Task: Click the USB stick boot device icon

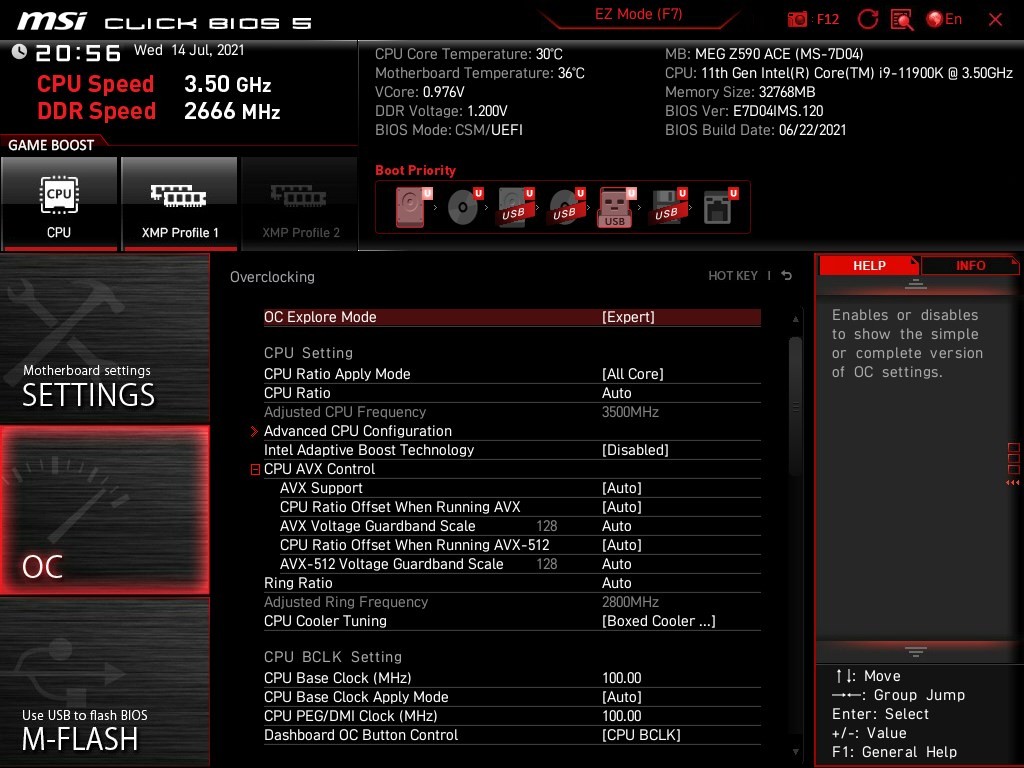Action: click(x=615, y=208)
